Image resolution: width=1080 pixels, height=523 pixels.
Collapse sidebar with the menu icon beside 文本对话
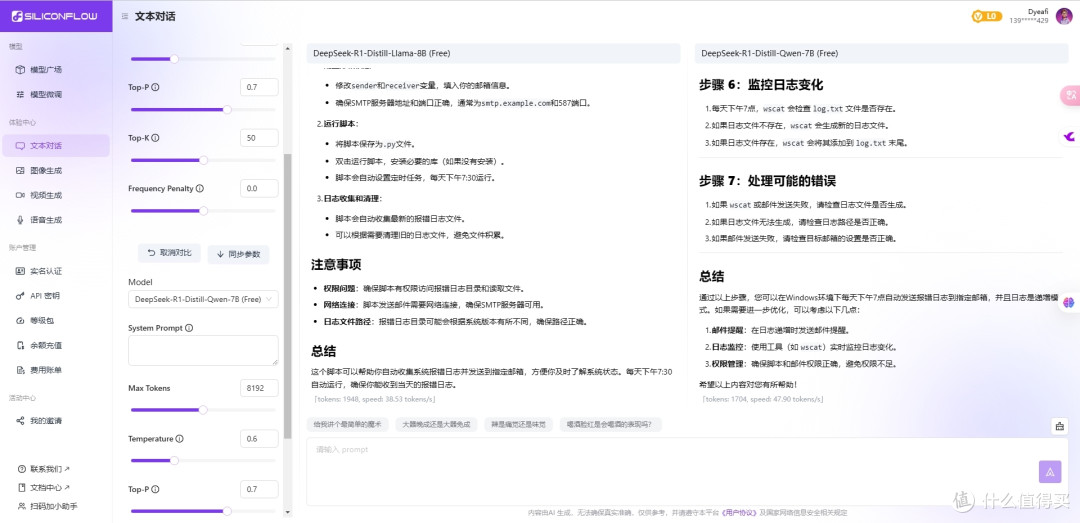pos(125,17)
